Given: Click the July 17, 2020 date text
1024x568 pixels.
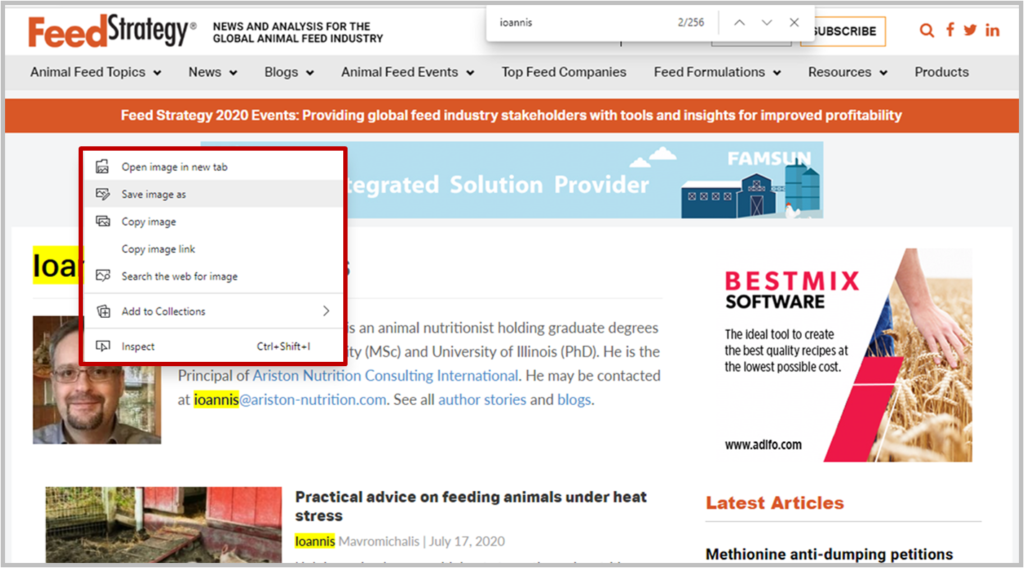Looking at the screenshot, I should 467,541.
